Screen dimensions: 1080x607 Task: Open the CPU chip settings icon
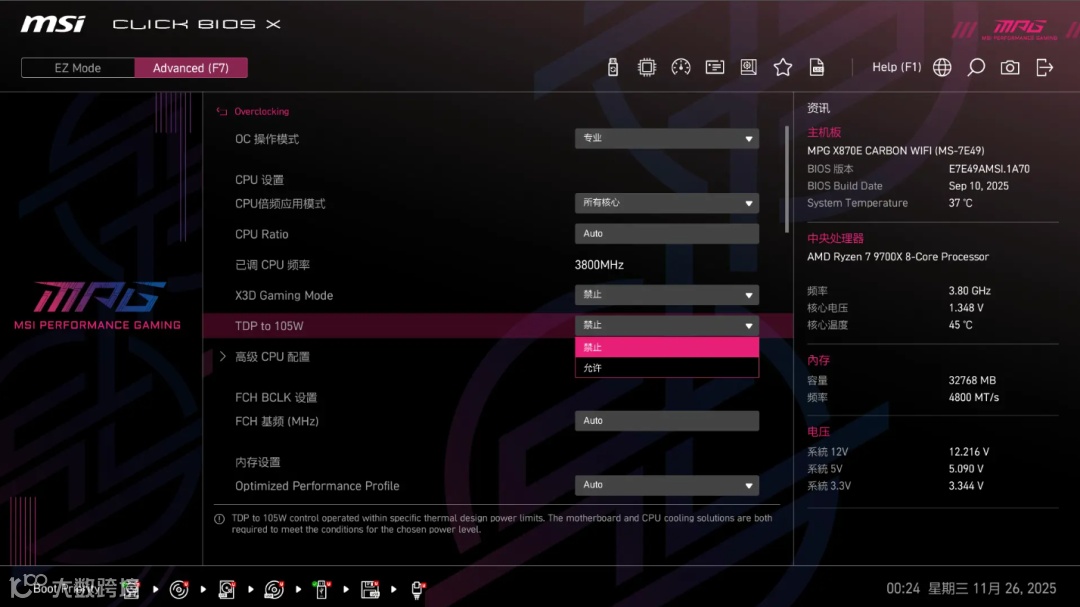(647, 68)
